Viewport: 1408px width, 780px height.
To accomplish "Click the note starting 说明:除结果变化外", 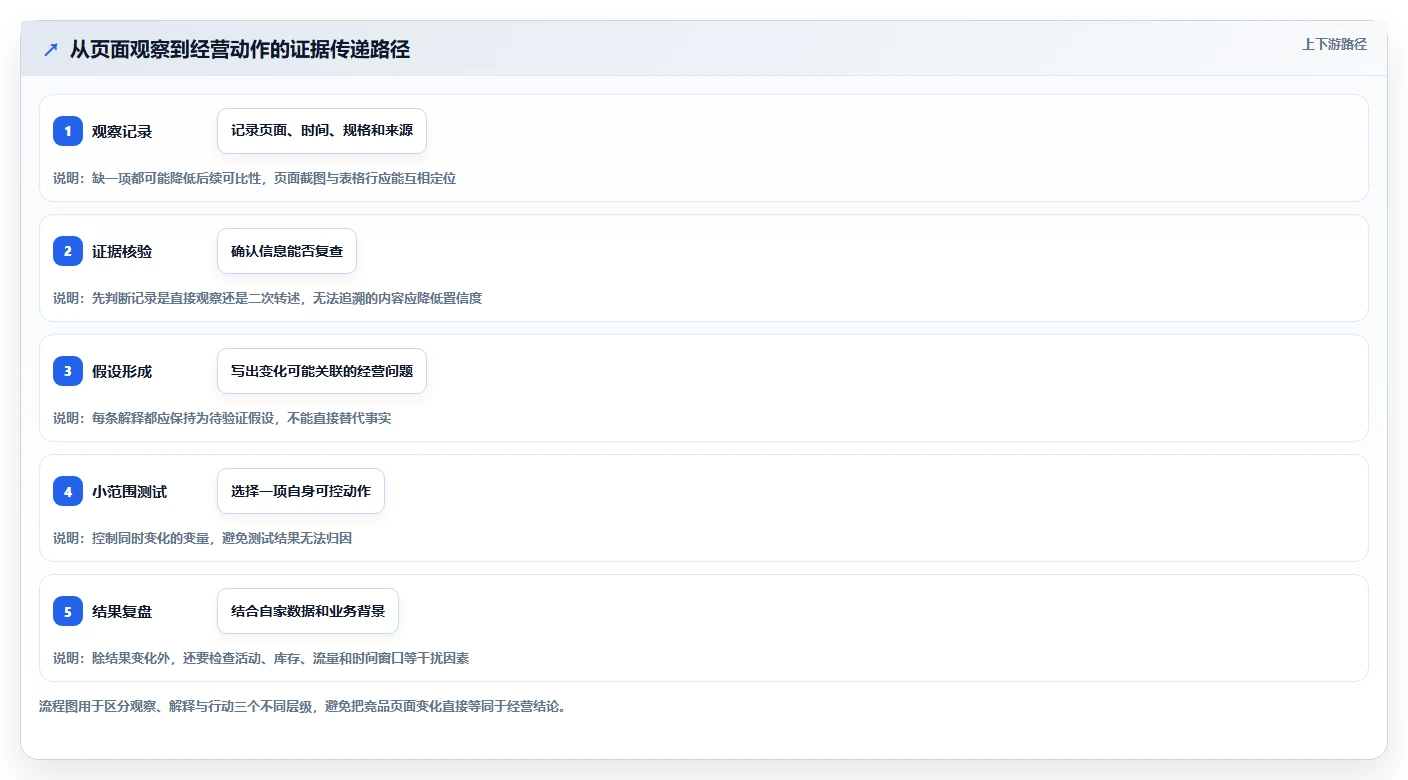I will click(x=261, y=658).
